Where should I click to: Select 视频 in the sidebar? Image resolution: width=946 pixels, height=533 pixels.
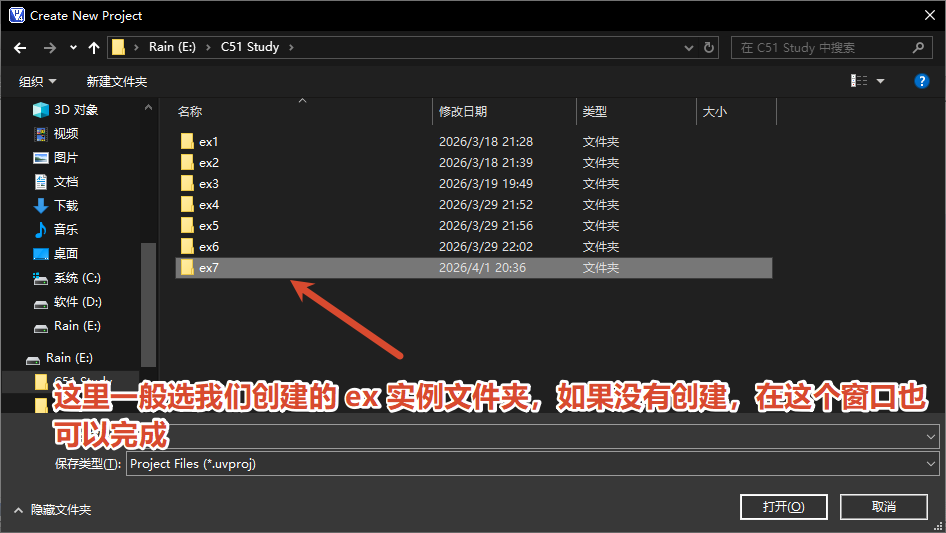56,134
